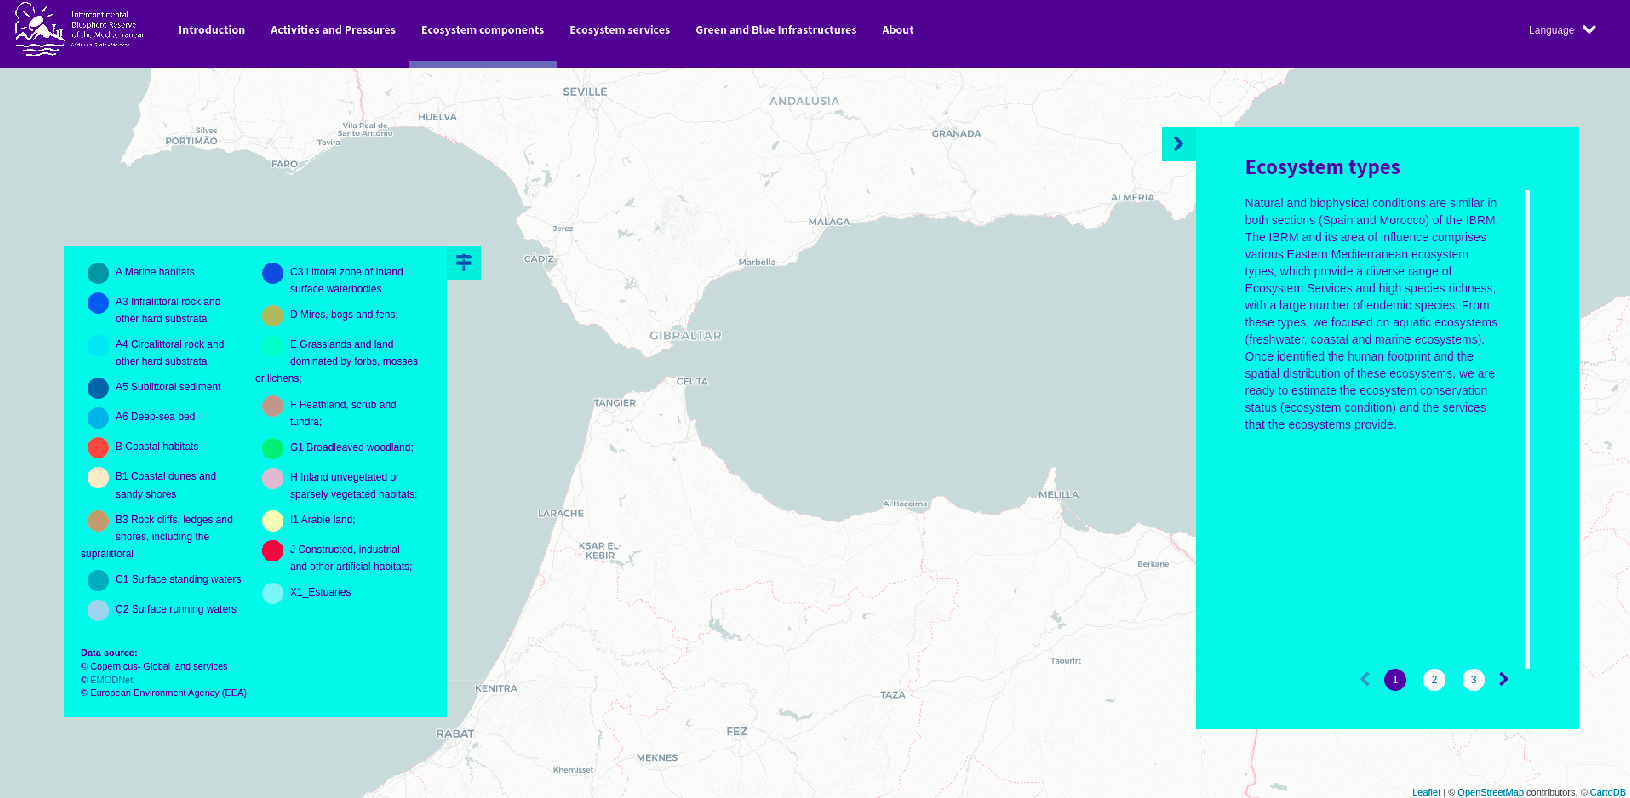This screenshot has height=798, width=1630.
Task: Select C3 Littoral zone swatch
Action: 273,273
